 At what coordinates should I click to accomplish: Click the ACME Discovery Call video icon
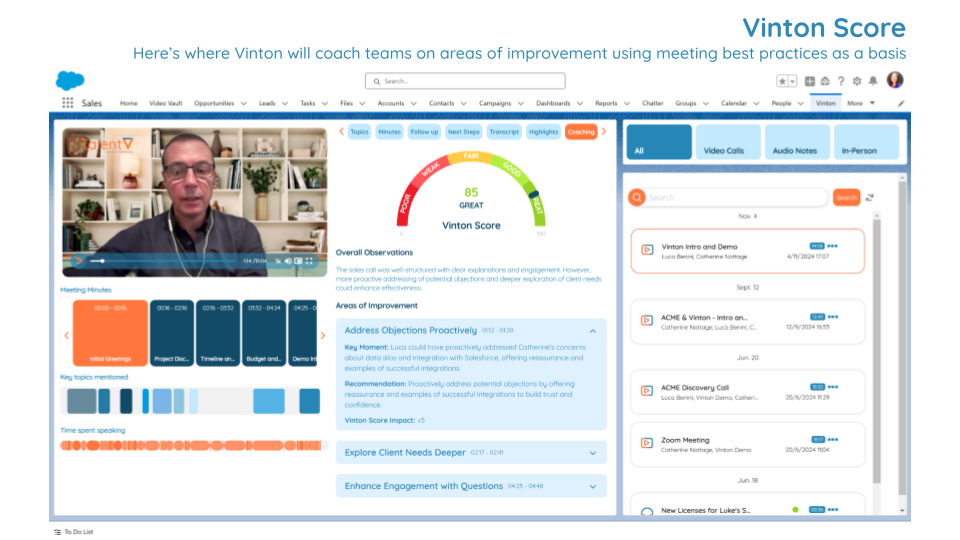click(647, 391)
